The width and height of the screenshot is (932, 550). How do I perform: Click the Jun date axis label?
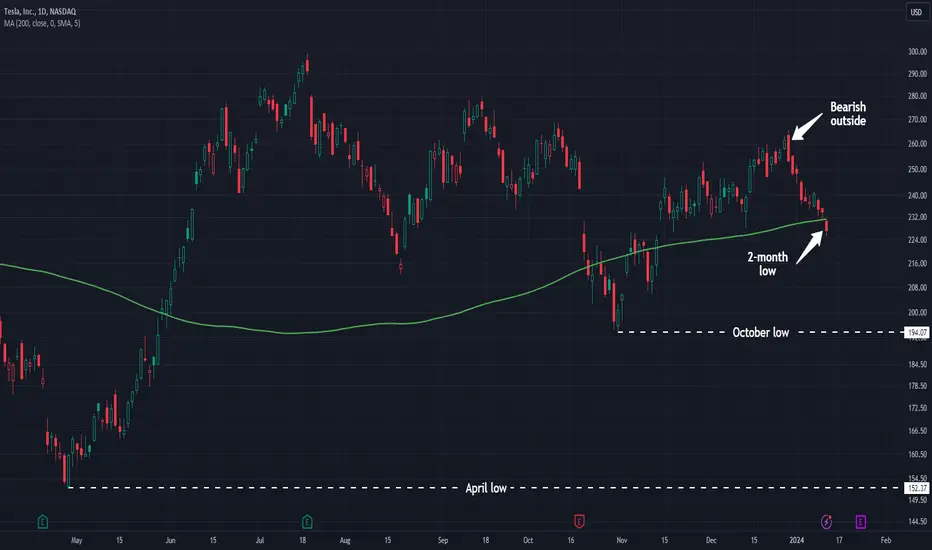171,540
